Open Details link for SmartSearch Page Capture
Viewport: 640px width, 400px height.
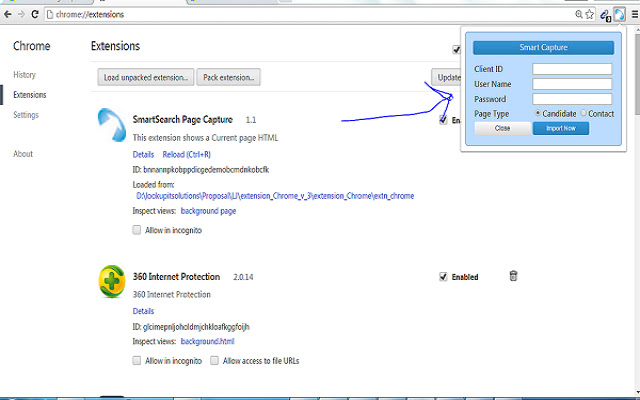click(x=143, y=154)
